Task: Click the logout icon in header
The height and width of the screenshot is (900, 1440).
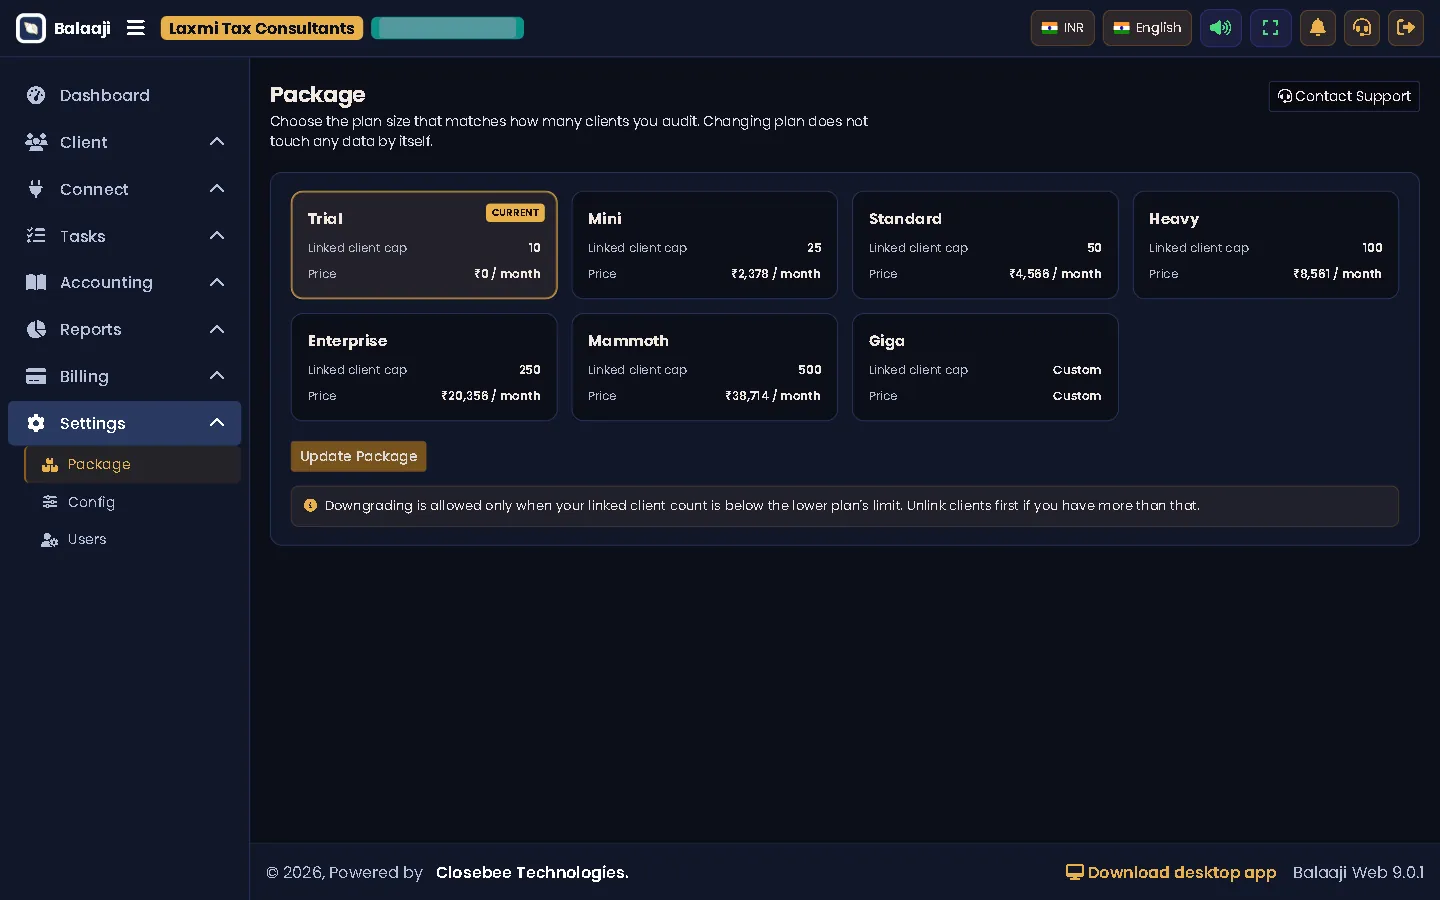Action: [x=1406, y=28]
